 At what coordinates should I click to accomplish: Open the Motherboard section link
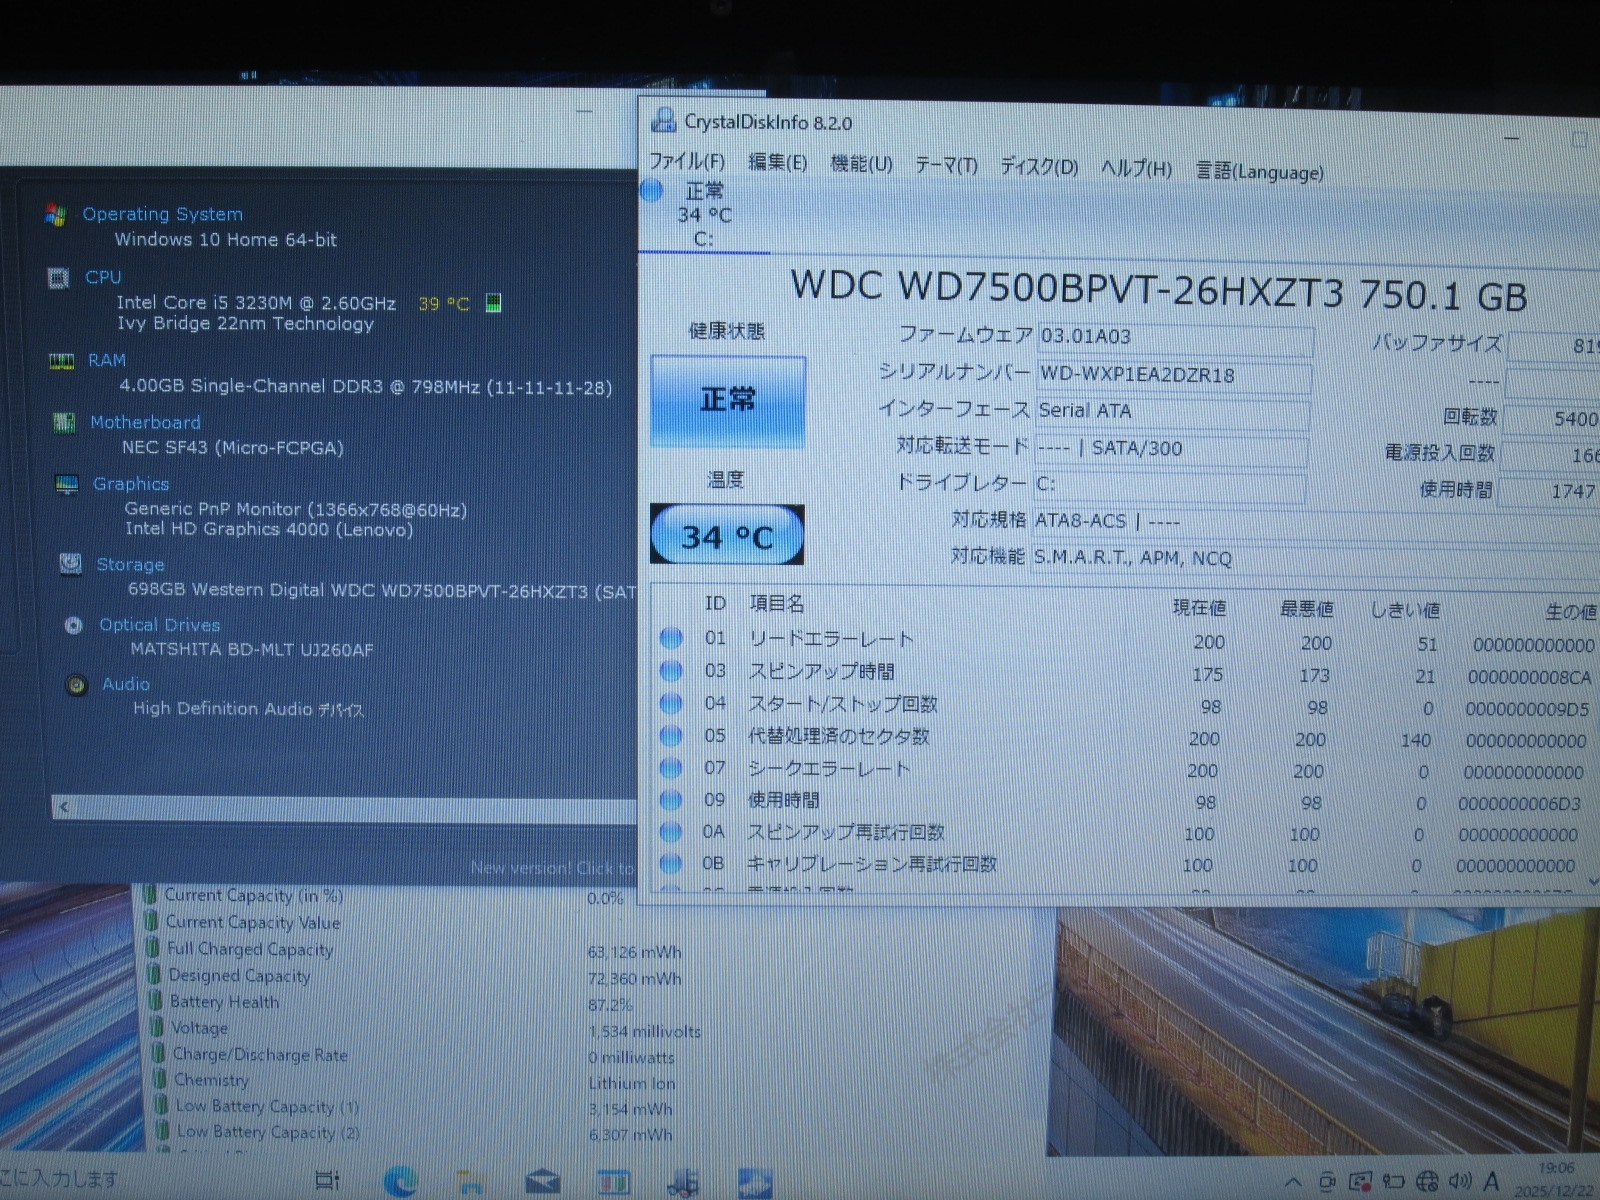[x=145, y=423]
